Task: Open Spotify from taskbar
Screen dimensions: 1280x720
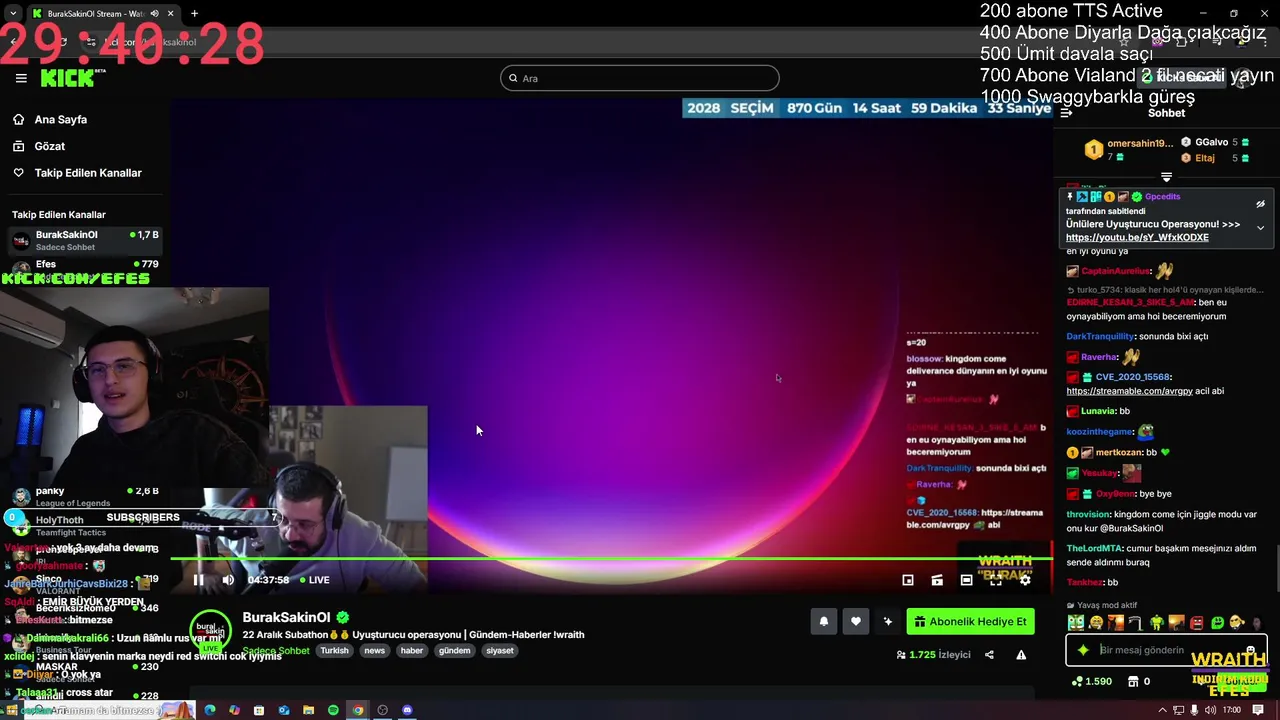Action: click(x=333, y=710)
